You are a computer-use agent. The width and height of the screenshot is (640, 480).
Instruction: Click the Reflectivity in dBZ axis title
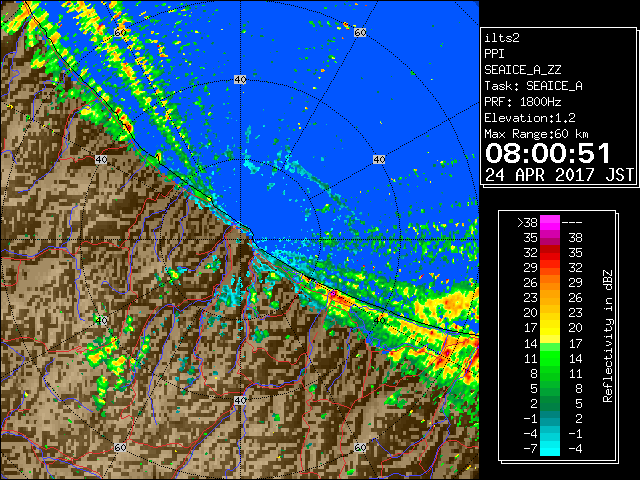(x=608, y=336)
